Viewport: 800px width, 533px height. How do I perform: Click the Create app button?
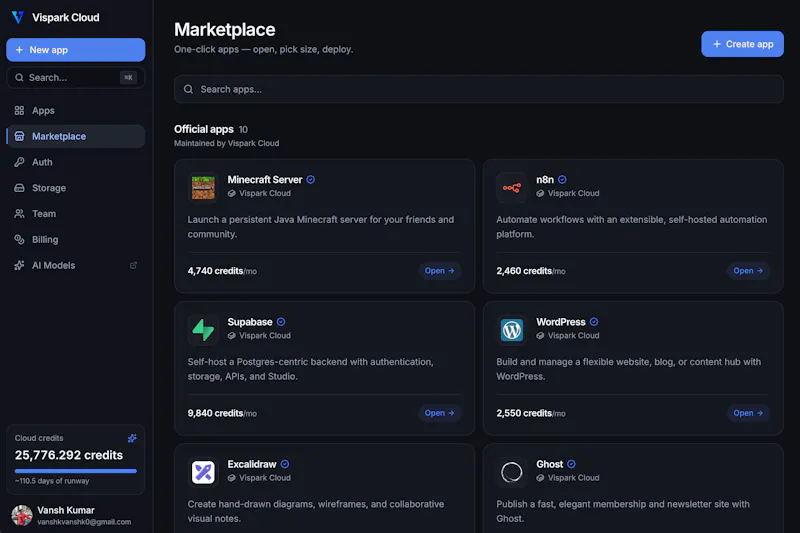(742, 44)
